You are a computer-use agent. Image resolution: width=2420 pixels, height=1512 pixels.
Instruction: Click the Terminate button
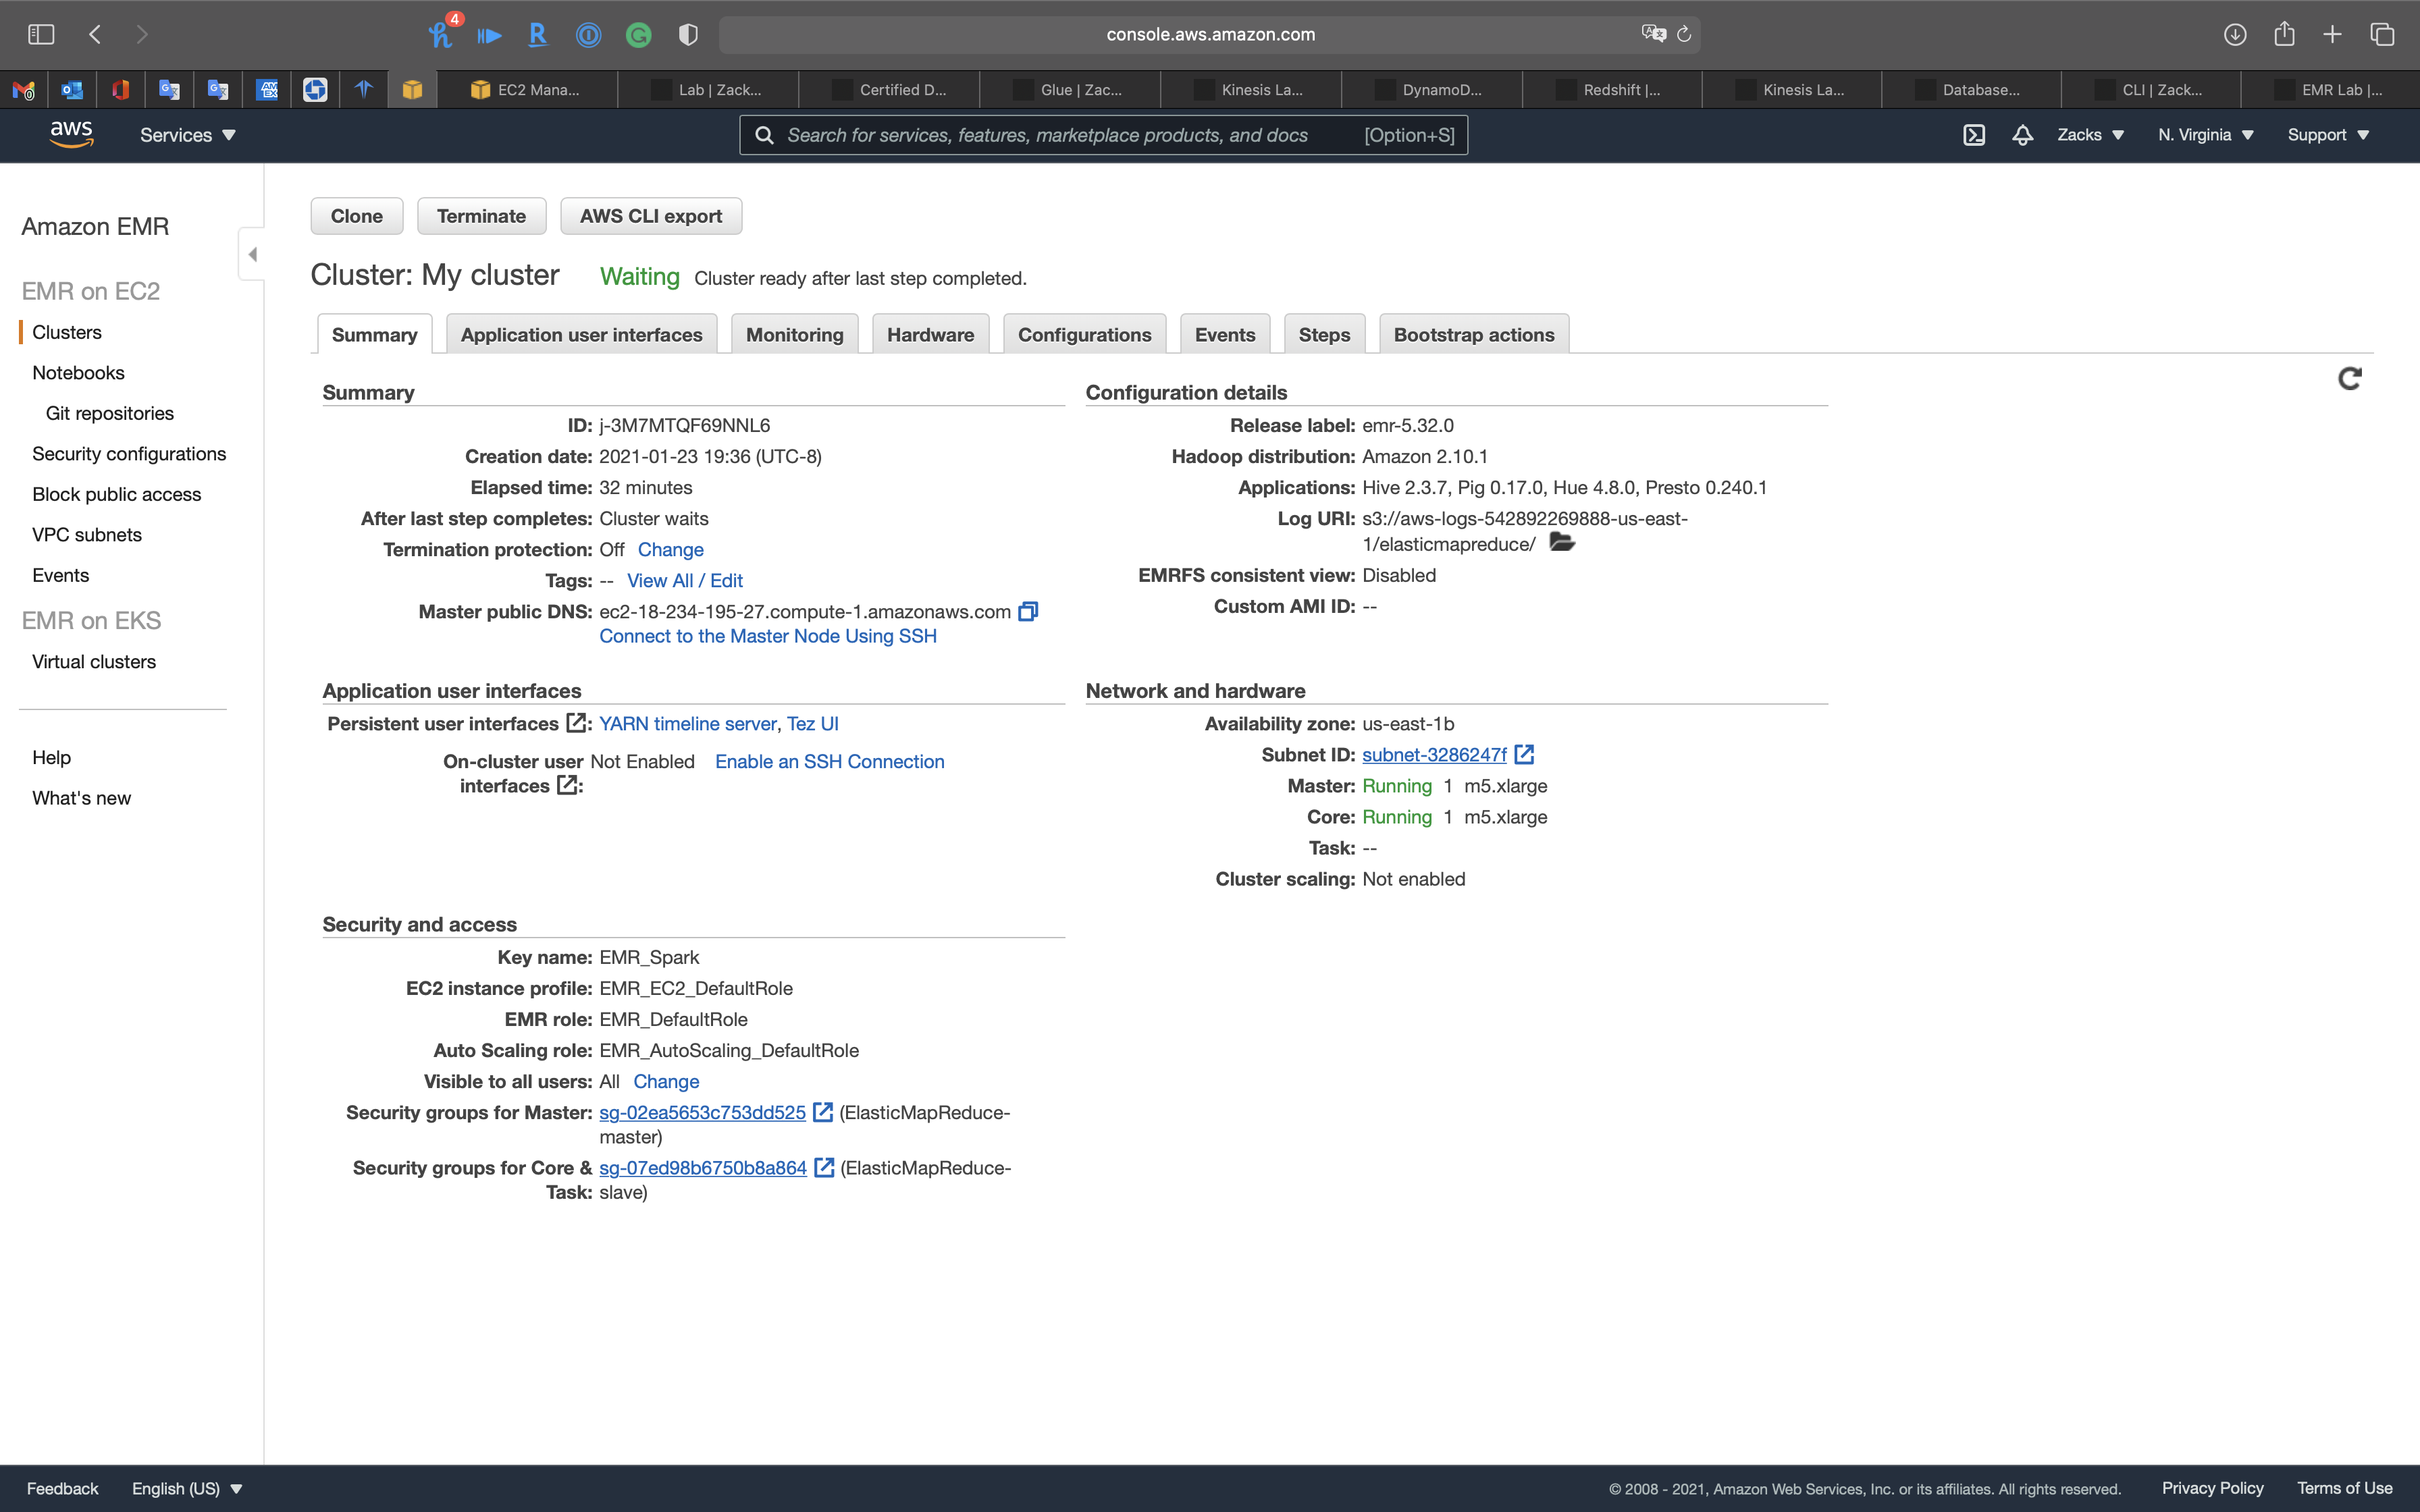click(481, 216)
